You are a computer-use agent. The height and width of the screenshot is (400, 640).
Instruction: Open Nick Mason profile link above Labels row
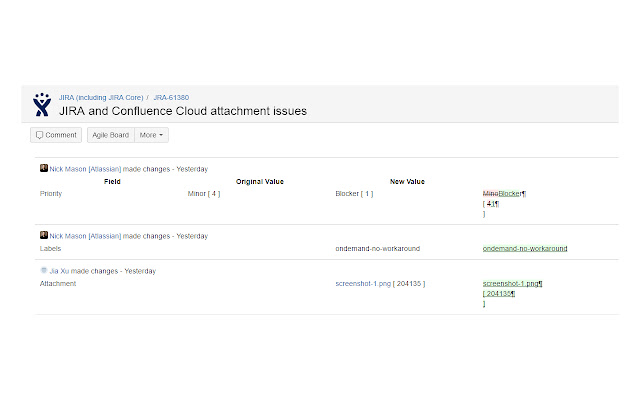pyautogui.click(x=85, y=236)
